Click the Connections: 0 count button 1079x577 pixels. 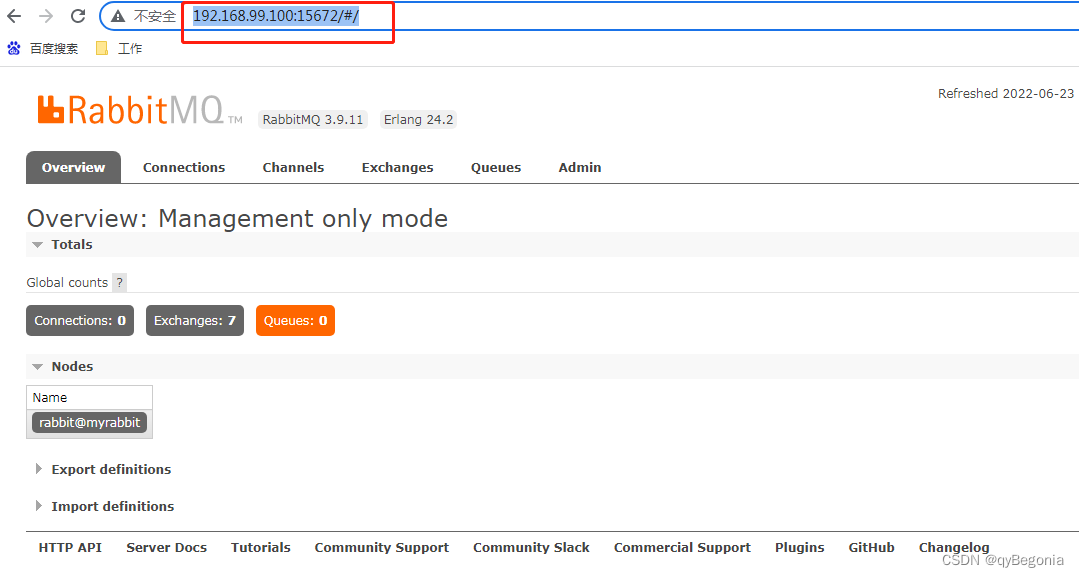80,320
